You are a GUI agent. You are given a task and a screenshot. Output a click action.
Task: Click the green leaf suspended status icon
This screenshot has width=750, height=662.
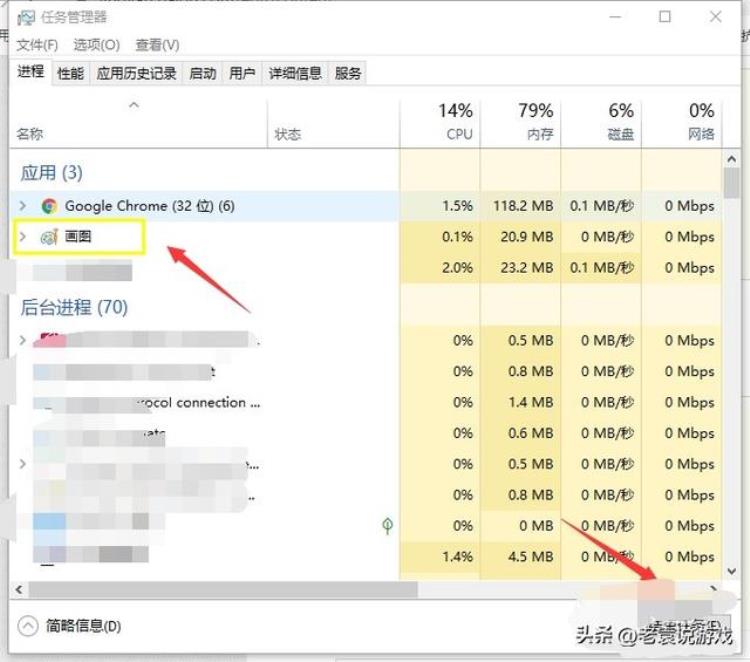pyautogui.click(x=387, y=526)
